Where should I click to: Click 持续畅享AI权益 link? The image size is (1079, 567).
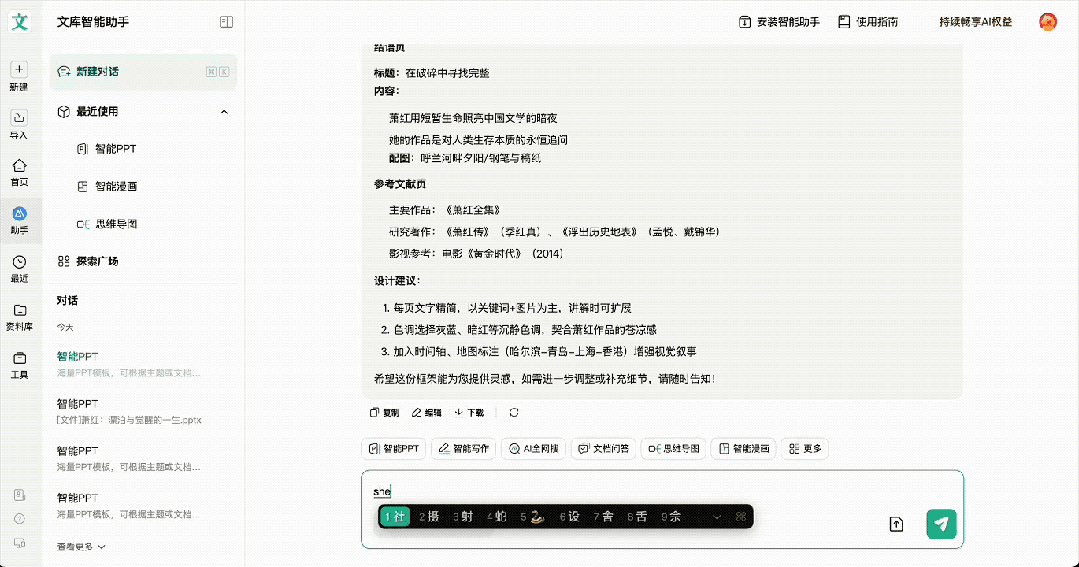click(x=976, y=22)
